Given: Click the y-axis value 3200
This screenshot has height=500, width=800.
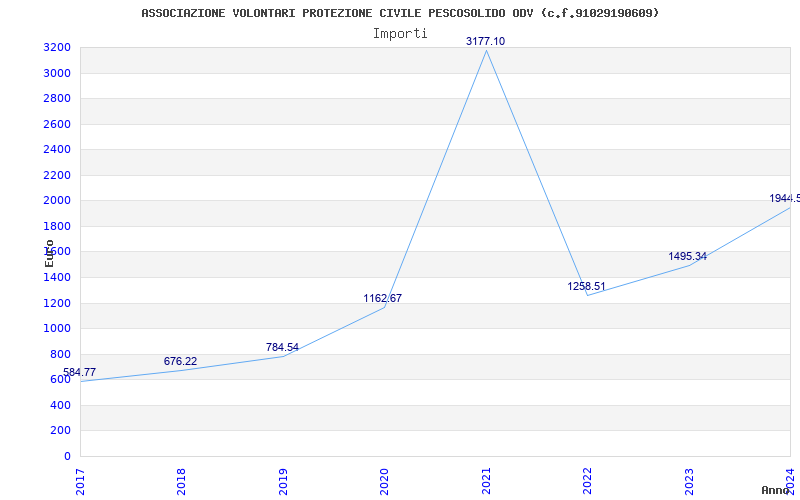Looking at the screenshot, I should pyautogui.click(x=57, y=48).
